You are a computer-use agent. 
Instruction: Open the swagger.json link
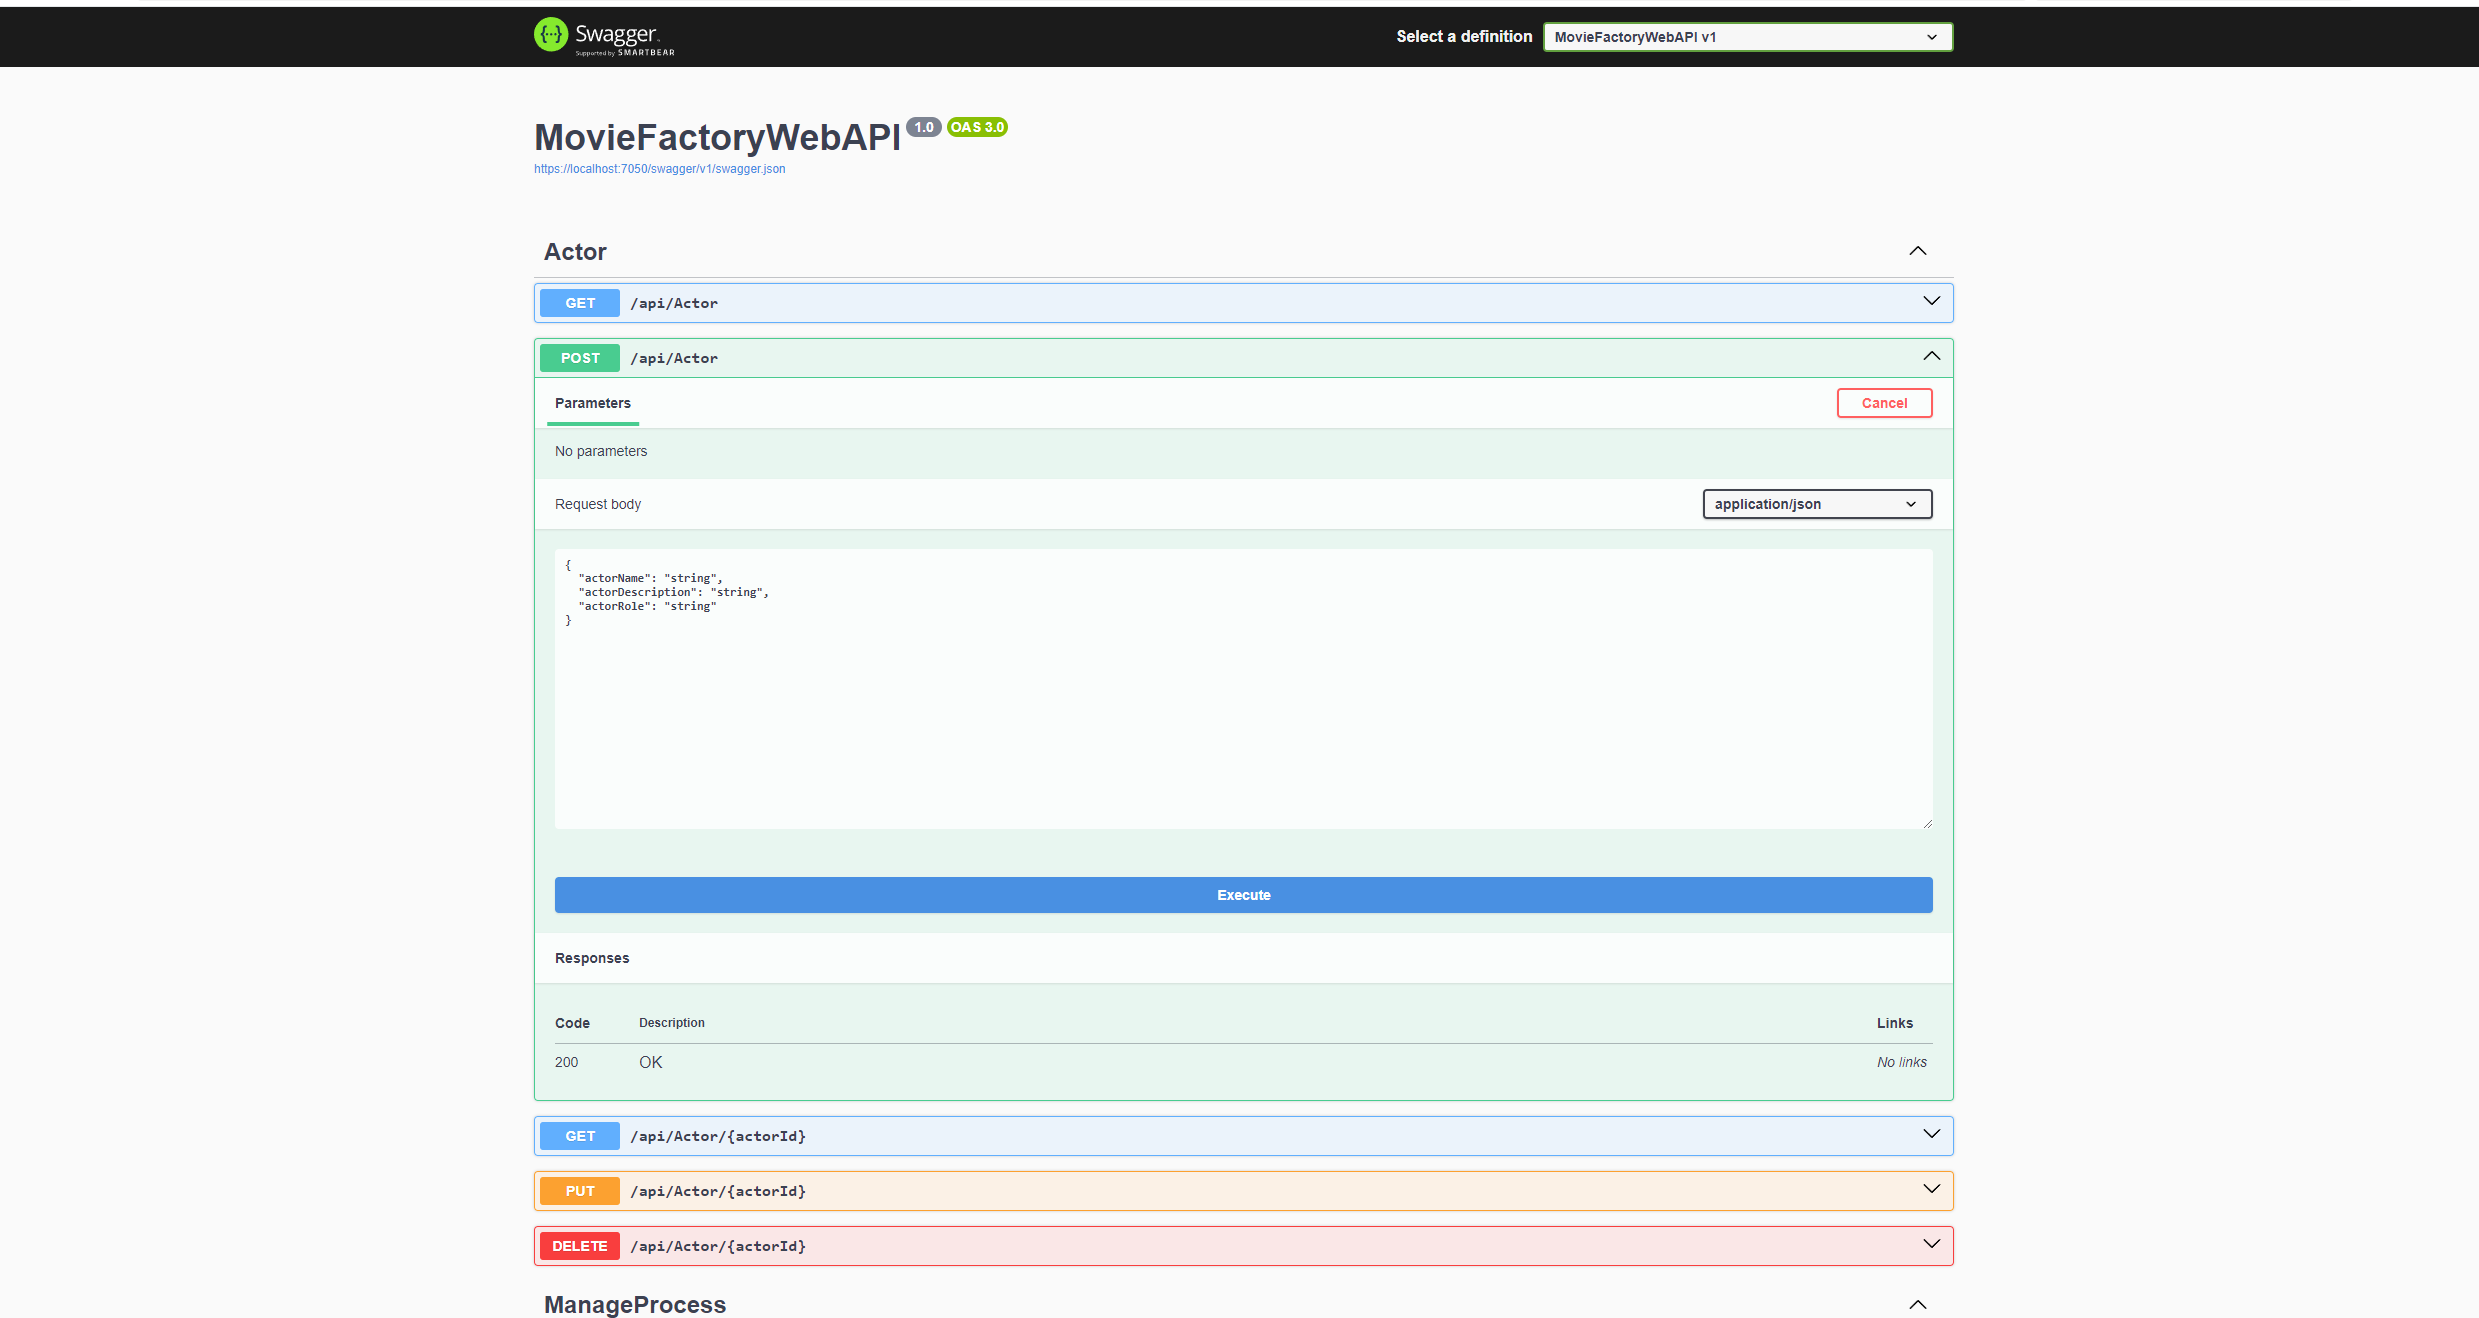[659, 169]
